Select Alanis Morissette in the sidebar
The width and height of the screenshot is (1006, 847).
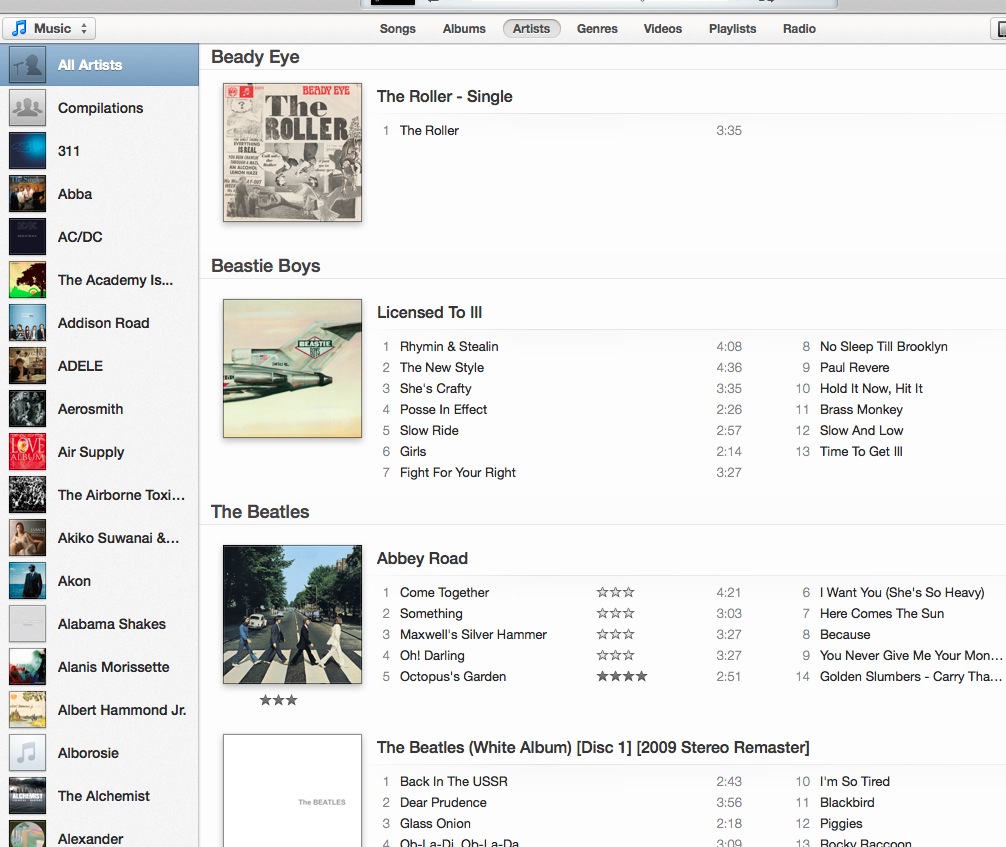[99, 667]
